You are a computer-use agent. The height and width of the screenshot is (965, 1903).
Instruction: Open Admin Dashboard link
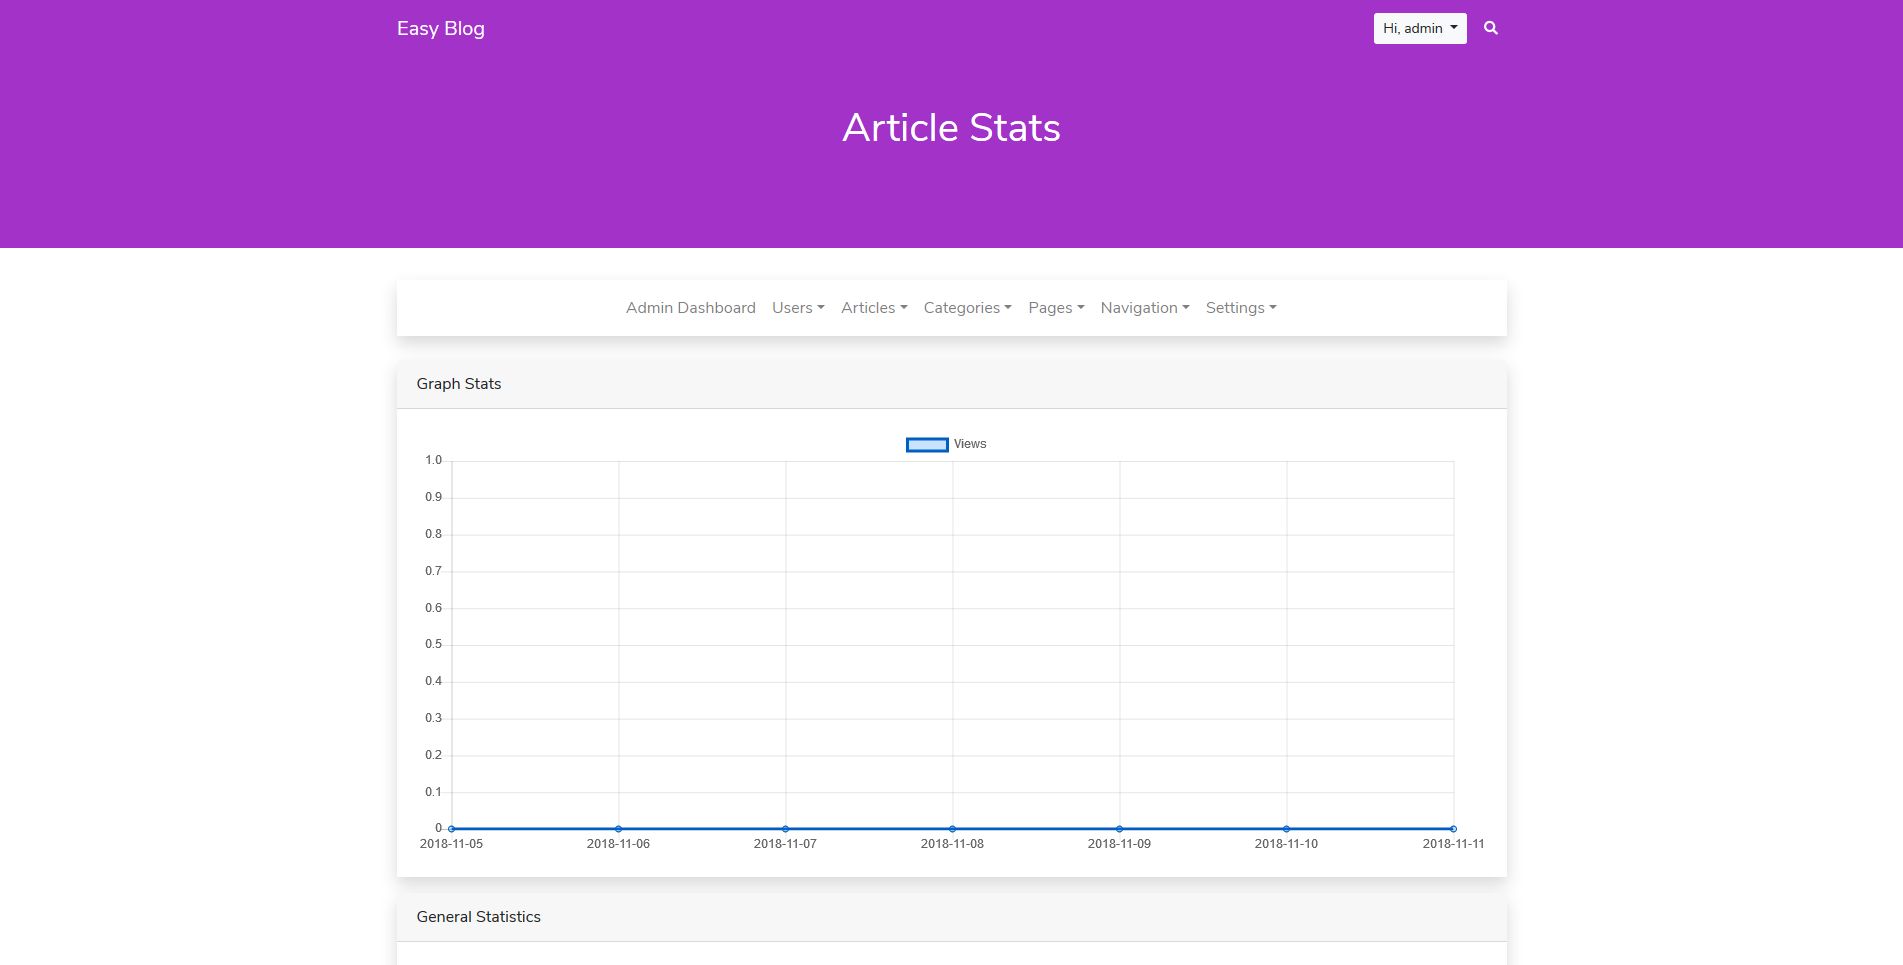tap(690, 308)
